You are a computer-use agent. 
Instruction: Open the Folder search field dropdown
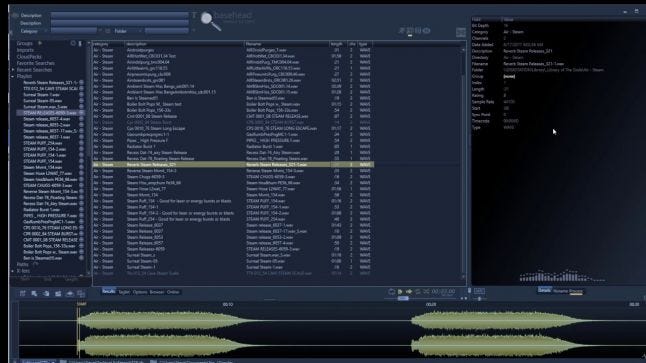pos(140,31)
